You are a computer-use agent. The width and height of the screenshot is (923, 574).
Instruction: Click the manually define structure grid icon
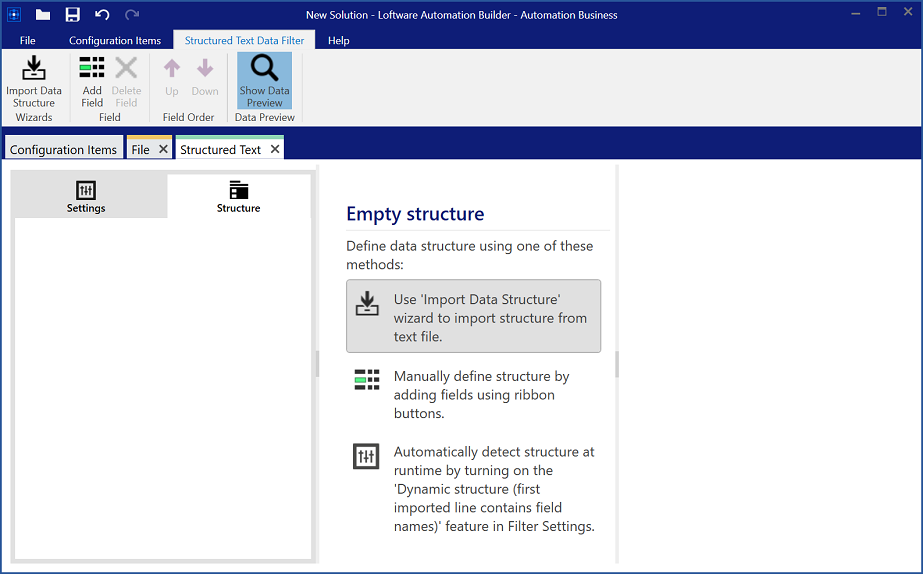[367, 380]
